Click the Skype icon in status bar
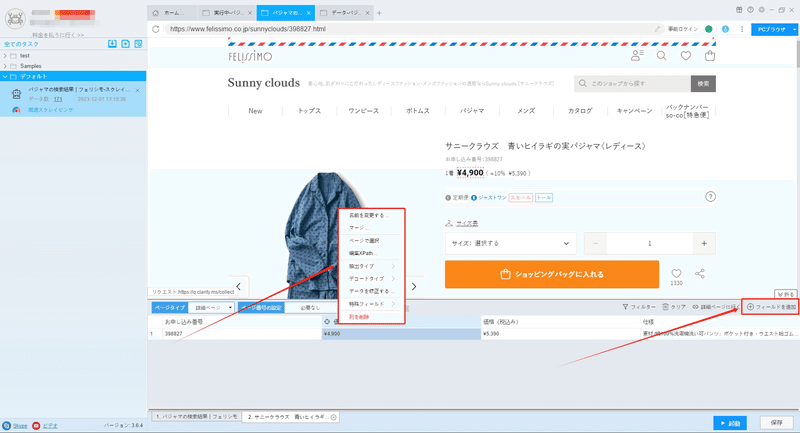This screenshot has width=800, height=433. click(7, 425)
